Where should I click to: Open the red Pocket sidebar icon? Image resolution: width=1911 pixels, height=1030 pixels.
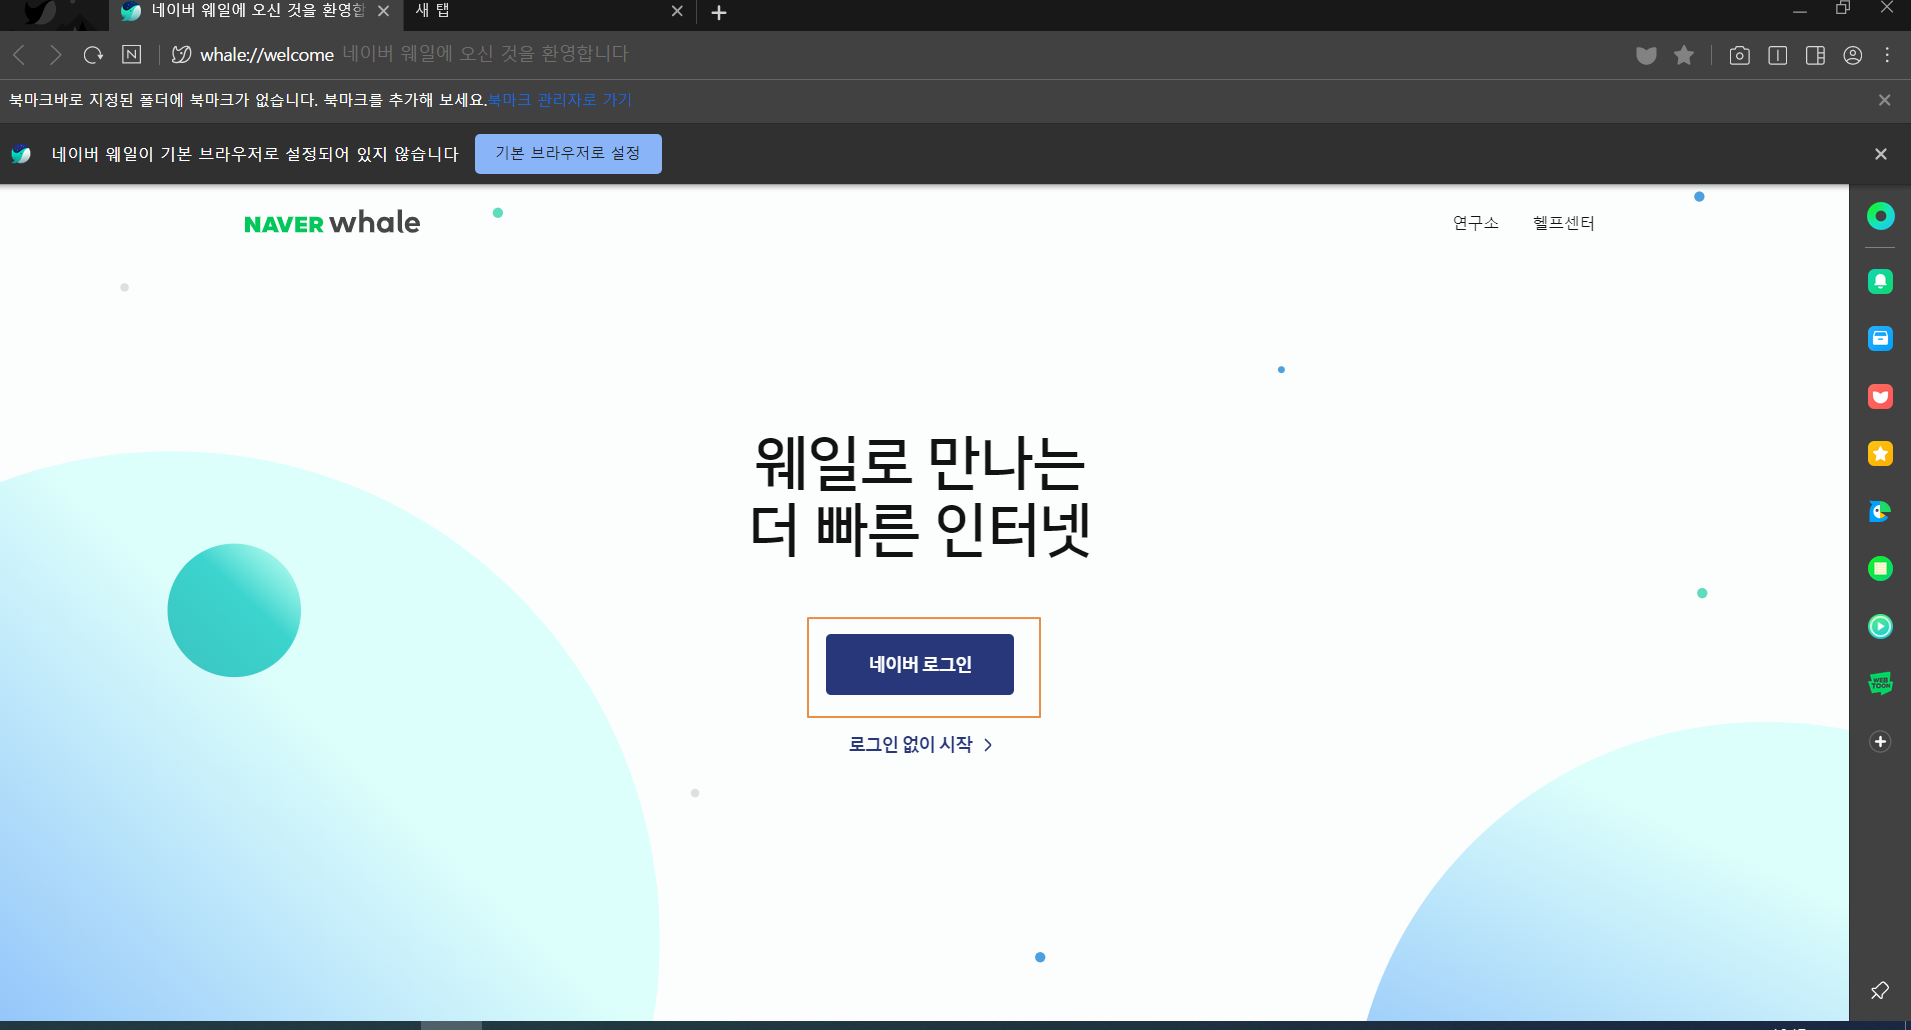tap(1880, 396)
